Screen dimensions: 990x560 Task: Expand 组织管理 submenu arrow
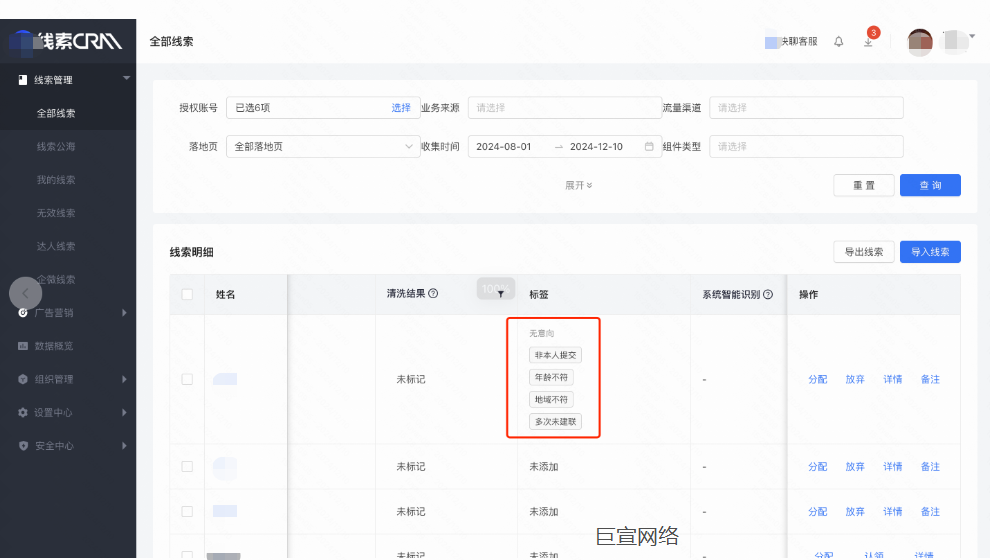click(x=124, y=379)
